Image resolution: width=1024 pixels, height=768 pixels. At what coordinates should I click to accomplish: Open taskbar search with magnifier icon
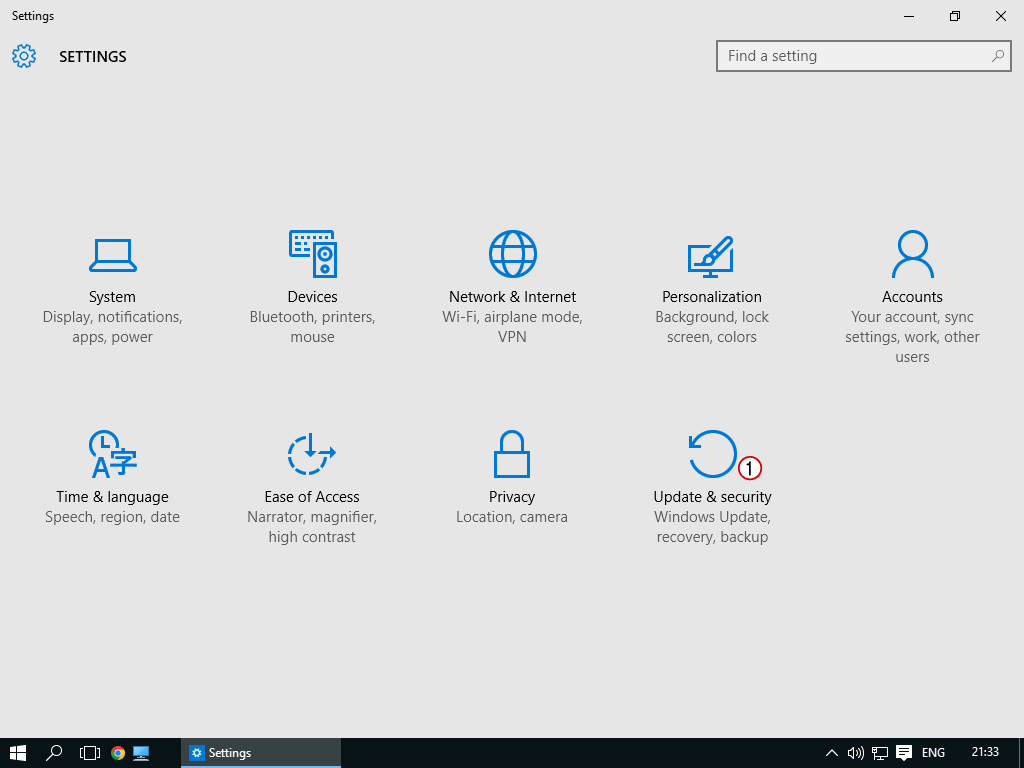[x=55, y=753]
